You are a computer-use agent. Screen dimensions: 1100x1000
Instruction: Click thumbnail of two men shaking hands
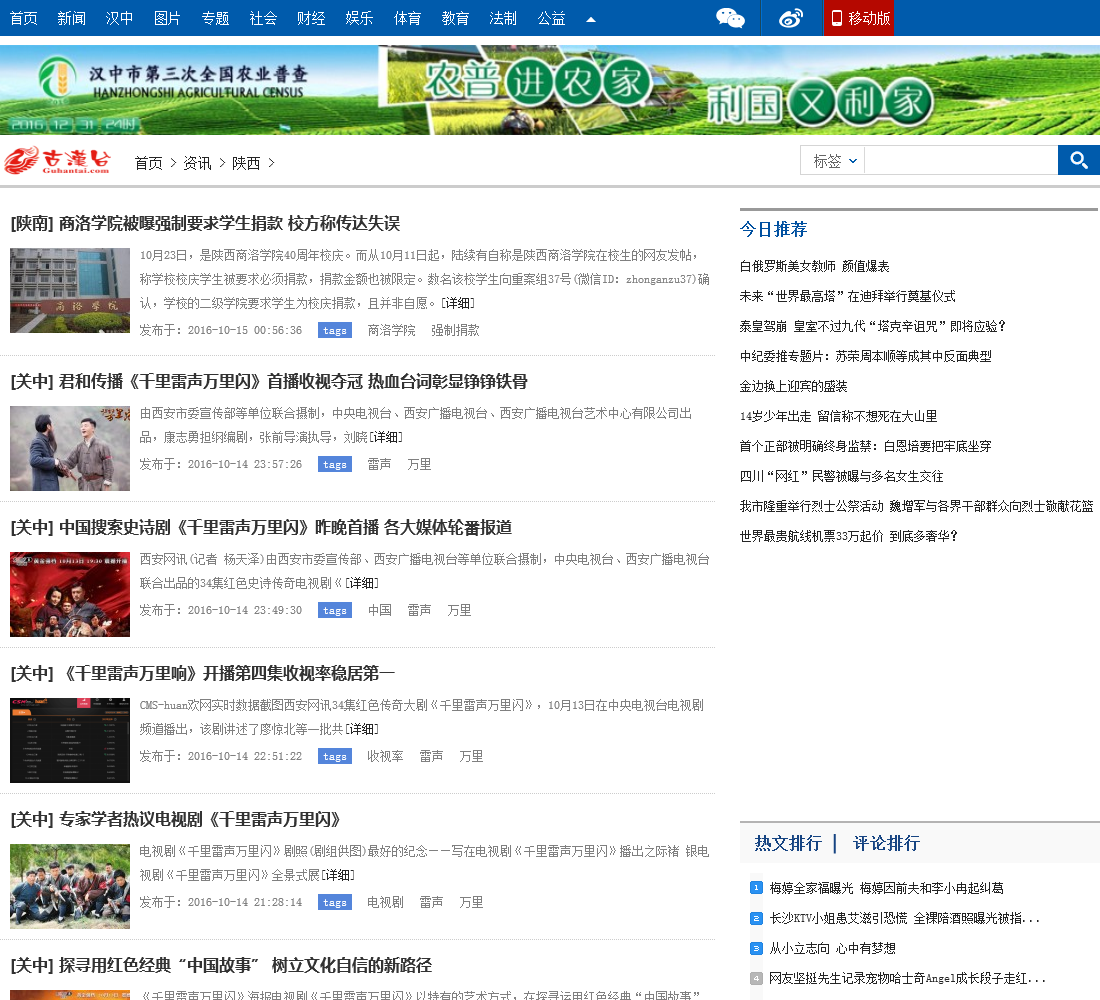tap(69, 448)
